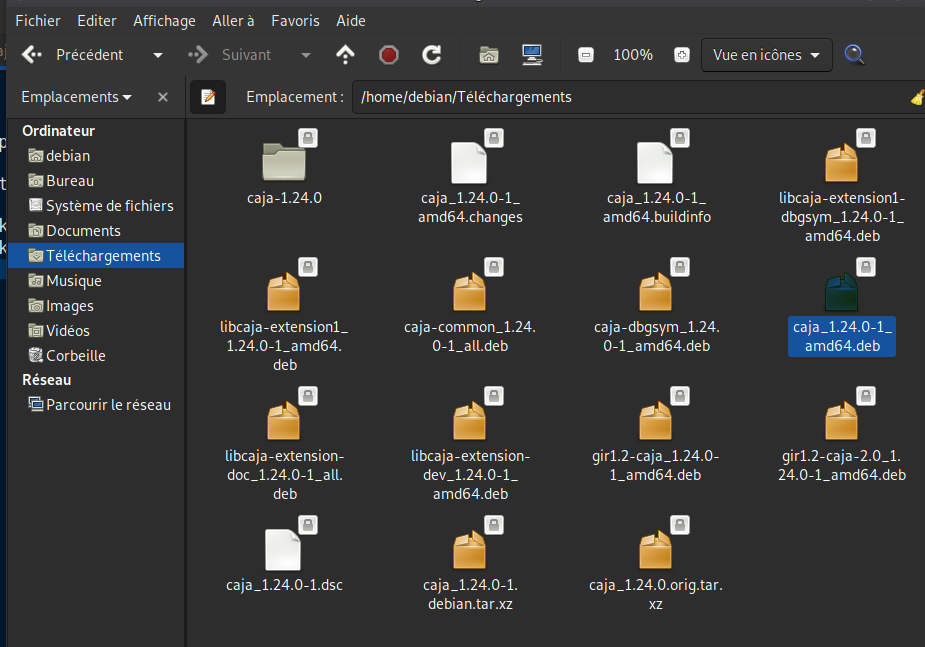
Task: Click the caja_1.24.0-1_amd64.deb selected file name
Action: [x=842, y=336]
